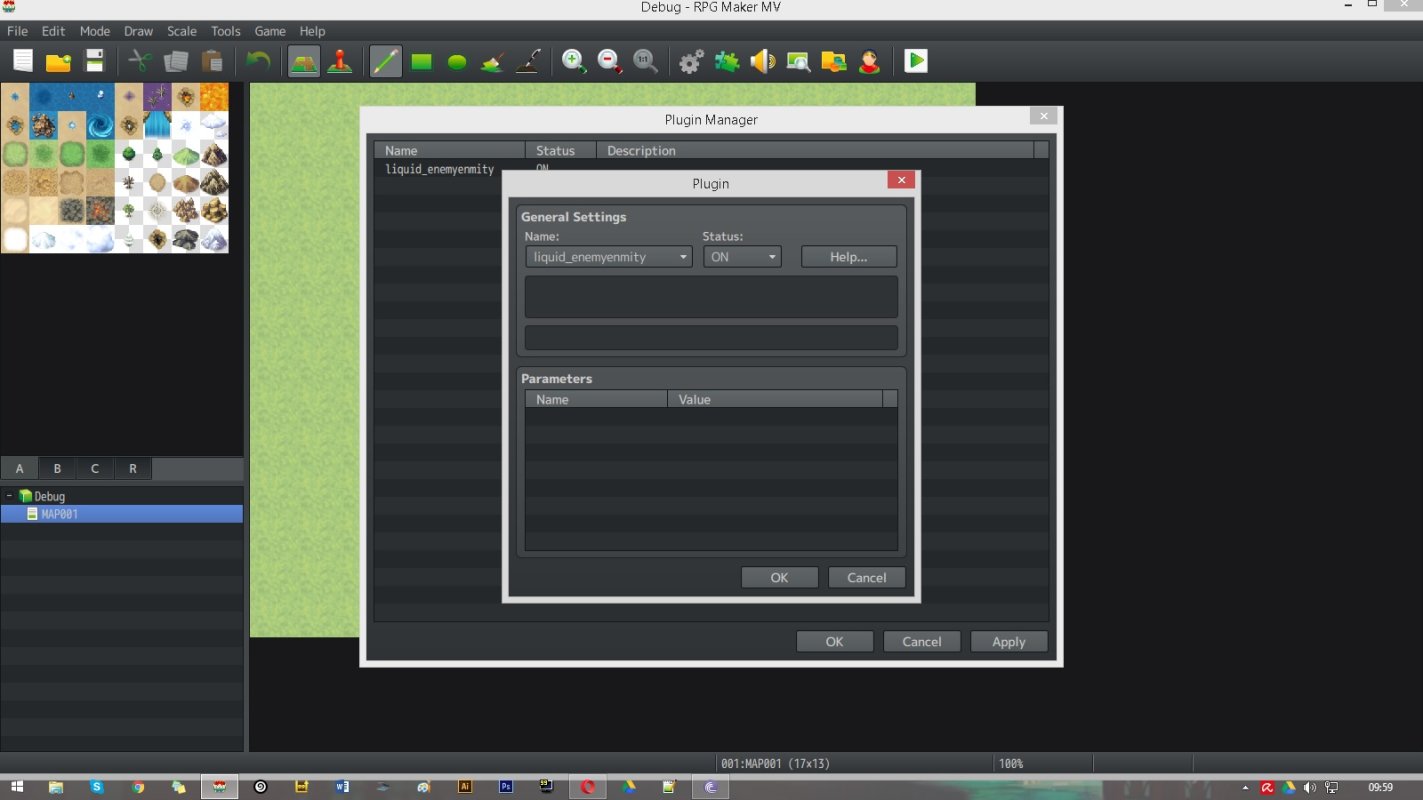Viewport: 1423px width, 800px height.
Task: Click Cancel in the Plugin Manager window
Action: coord(922,642)
